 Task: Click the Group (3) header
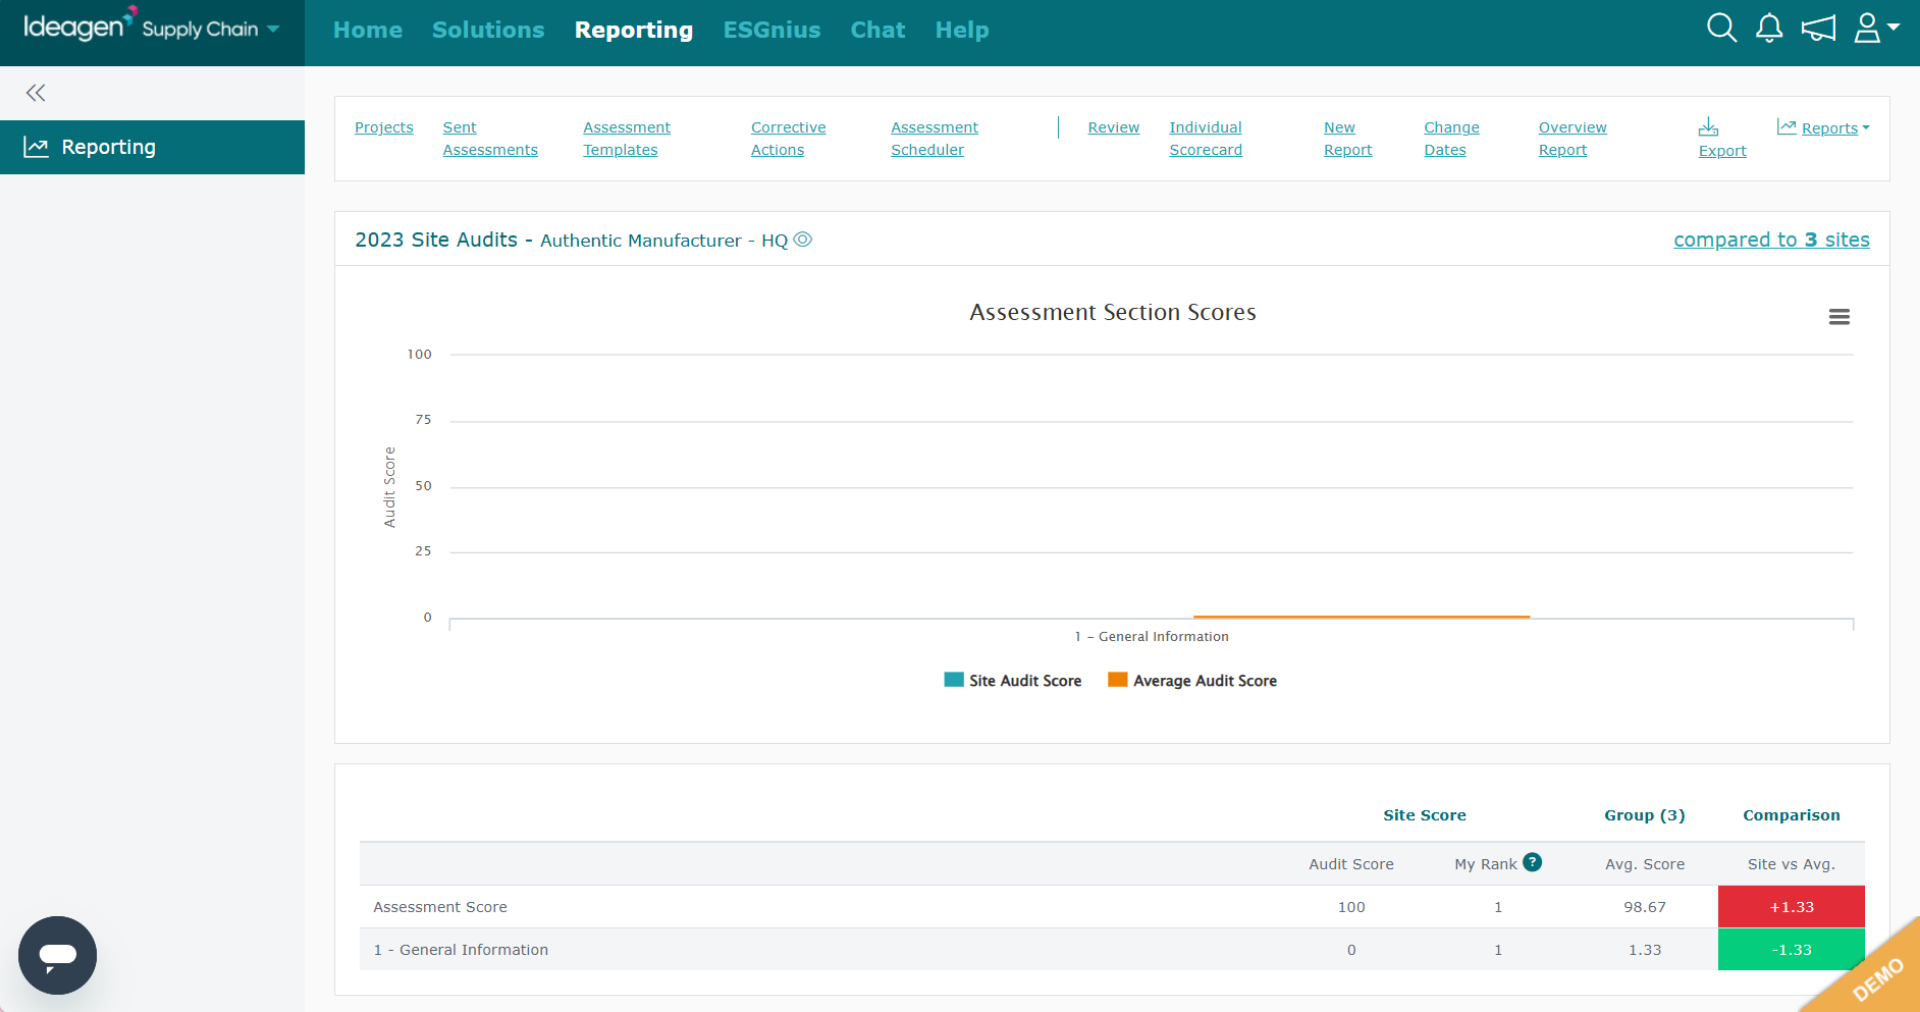[x=1645, y=815]
